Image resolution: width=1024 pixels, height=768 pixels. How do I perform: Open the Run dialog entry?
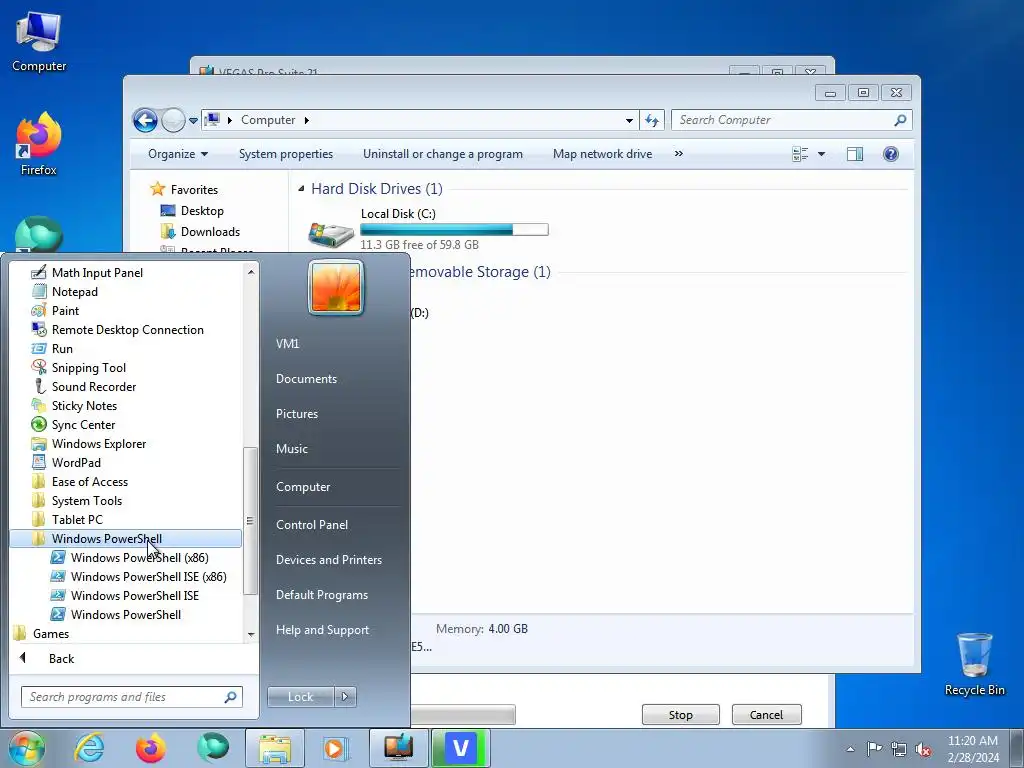point(62,348)
